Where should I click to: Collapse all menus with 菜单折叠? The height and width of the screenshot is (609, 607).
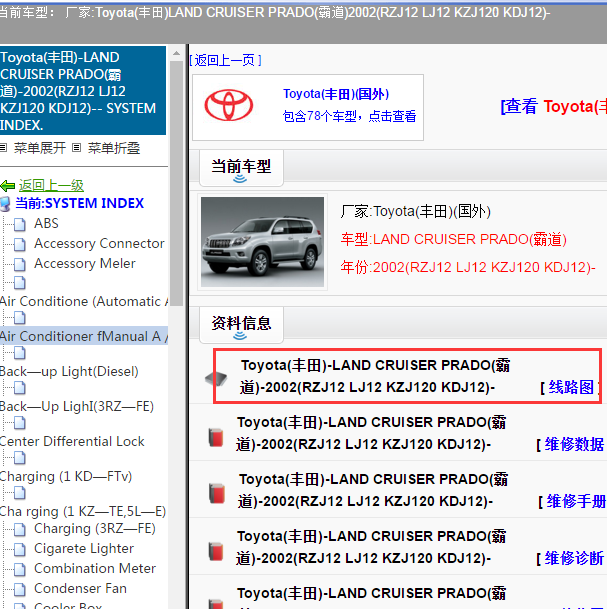(114, 148)
